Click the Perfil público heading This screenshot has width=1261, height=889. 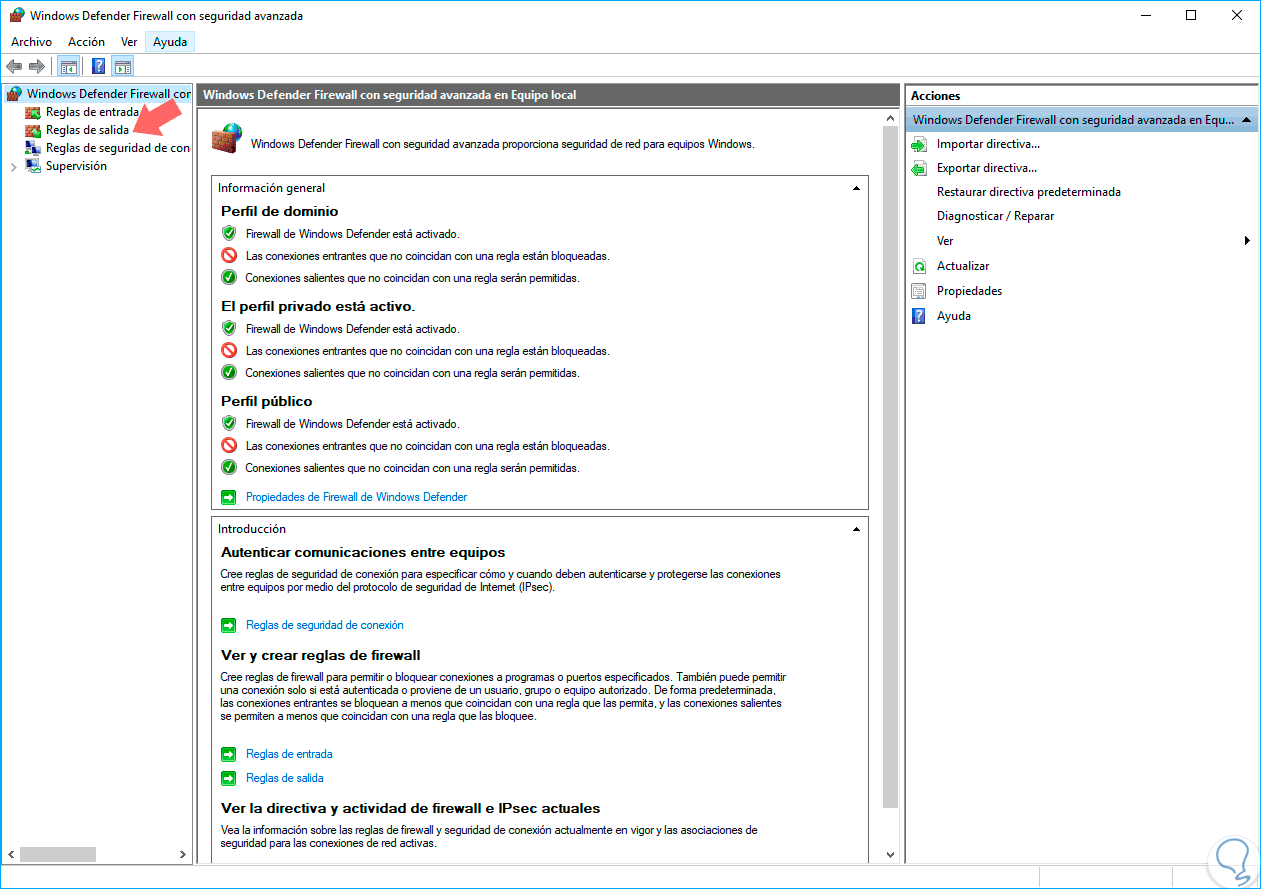(x=266, y=401)
